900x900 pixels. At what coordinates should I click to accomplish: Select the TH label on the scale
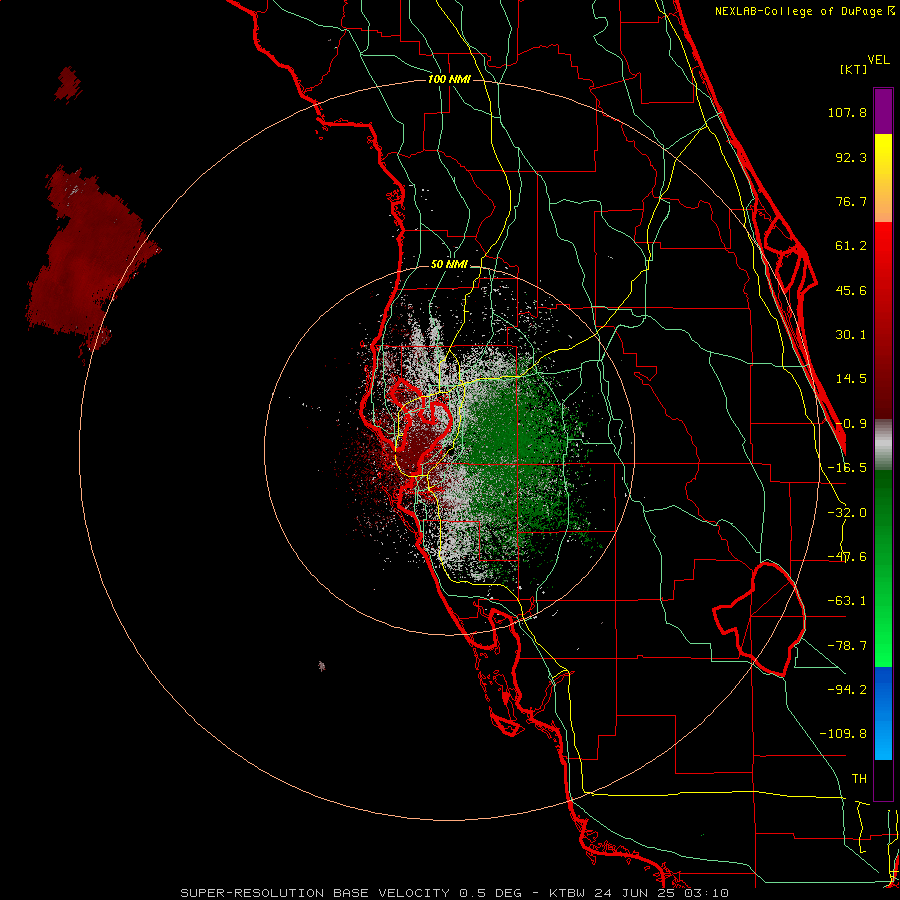(x=859, y=779)
